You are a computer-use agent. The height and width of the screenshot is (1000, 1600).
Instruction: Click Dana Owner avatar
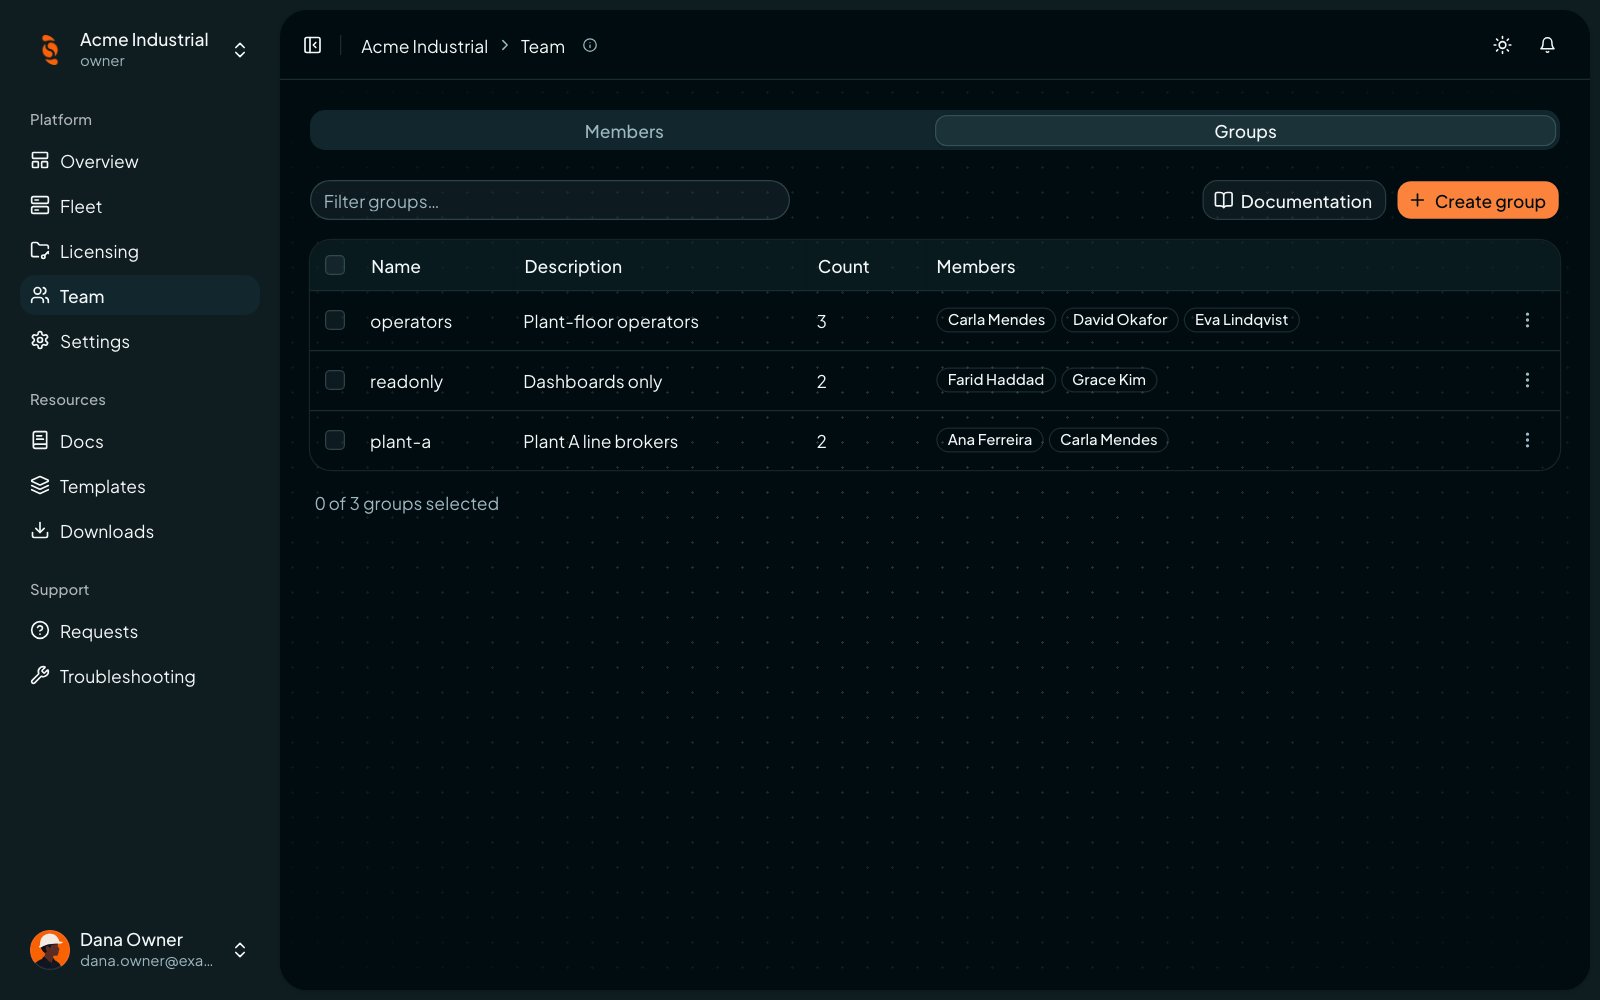coord(50,949)
